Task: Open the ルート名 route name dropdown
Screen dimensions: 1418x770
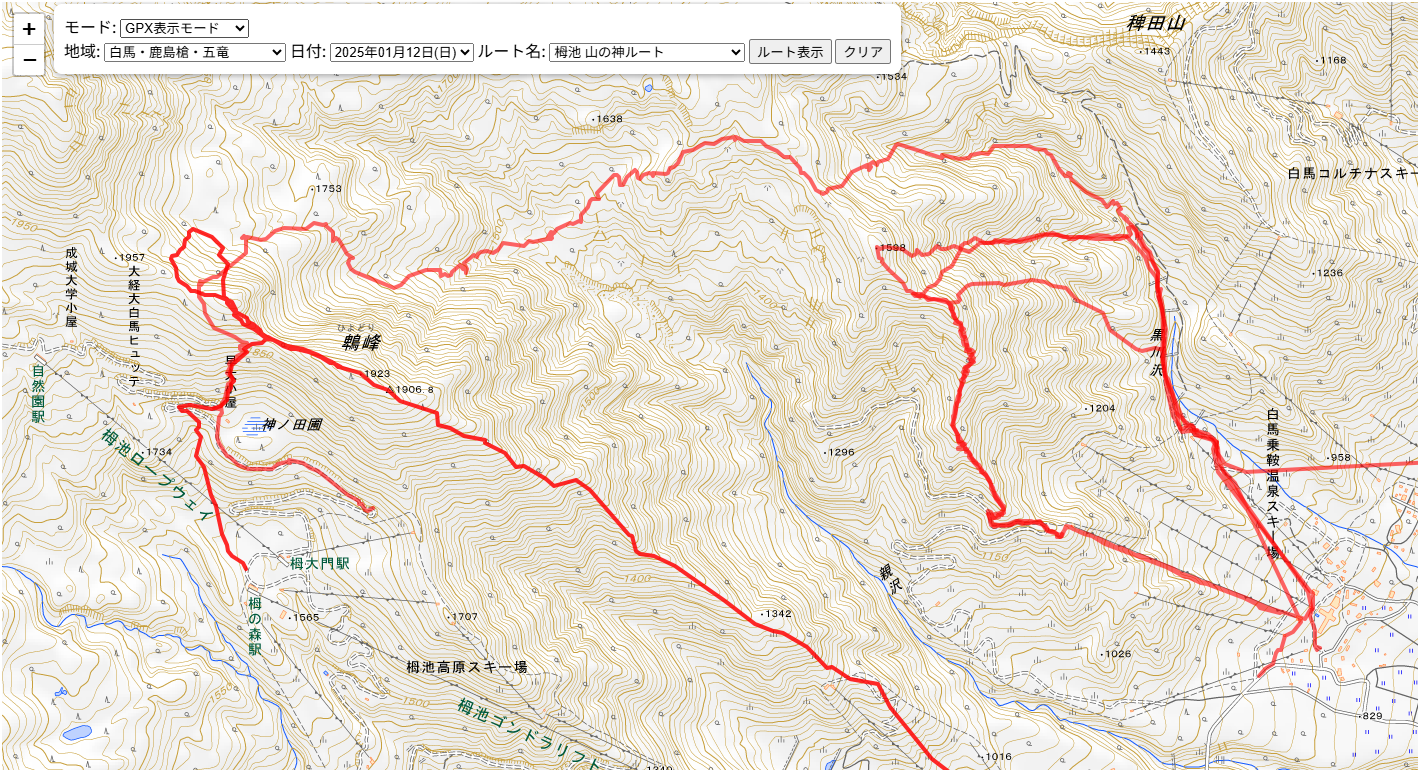Action: (x=647, y=52)
